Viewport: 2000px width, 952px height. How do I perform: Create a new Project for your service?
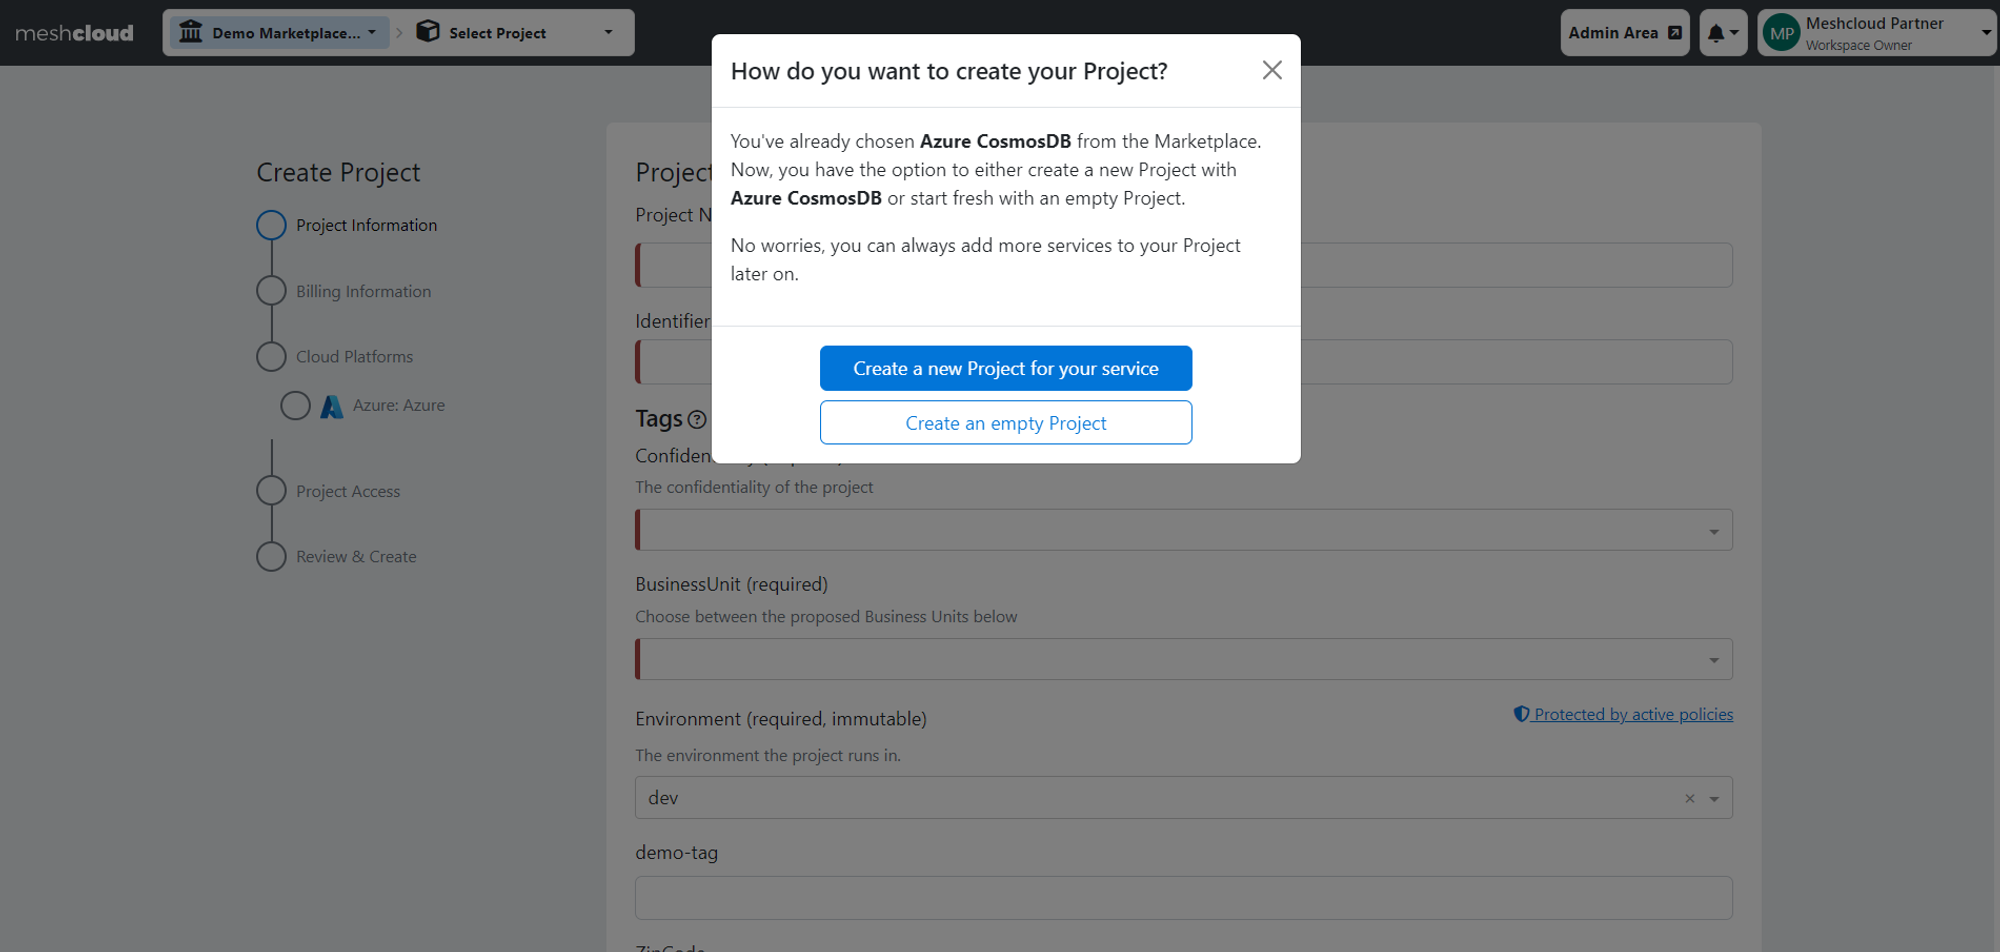click(1006, 368)
